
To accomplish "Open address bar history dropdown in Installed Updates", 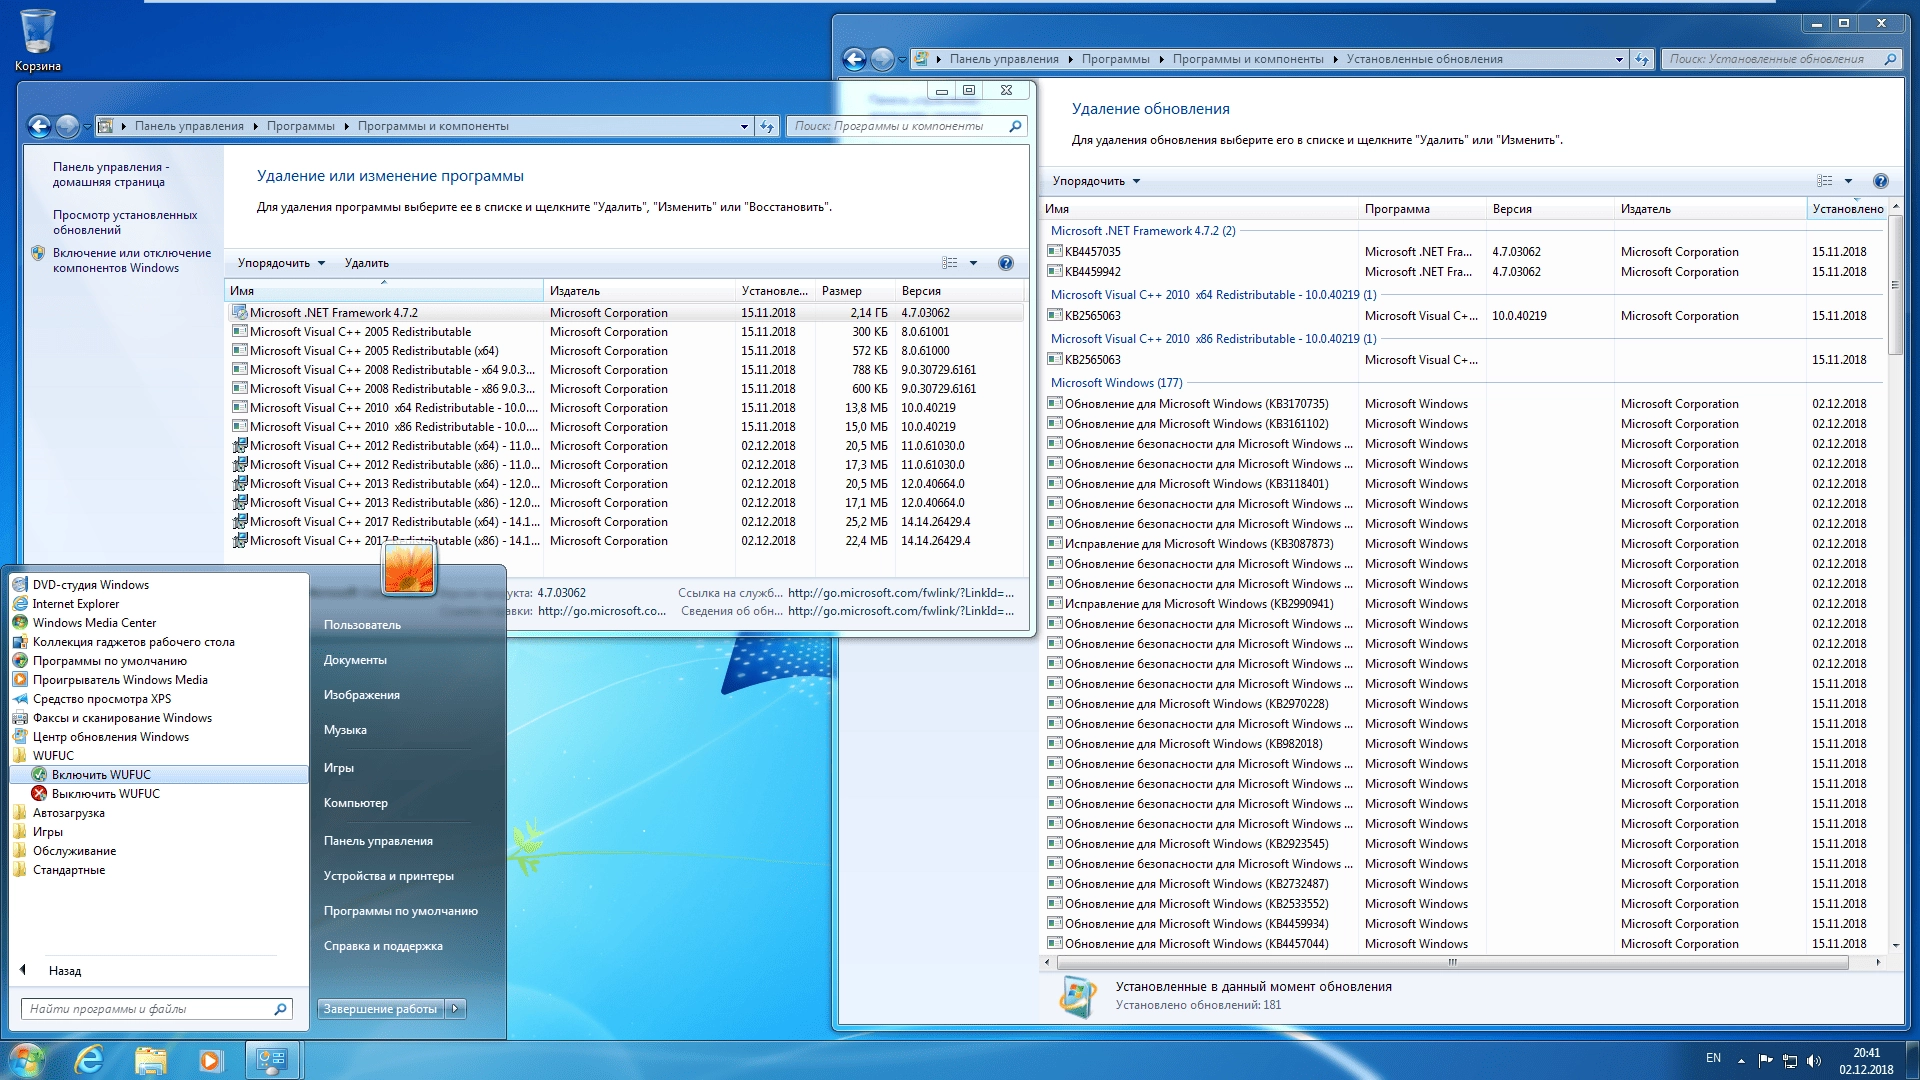I will (x=1619, y=59).
